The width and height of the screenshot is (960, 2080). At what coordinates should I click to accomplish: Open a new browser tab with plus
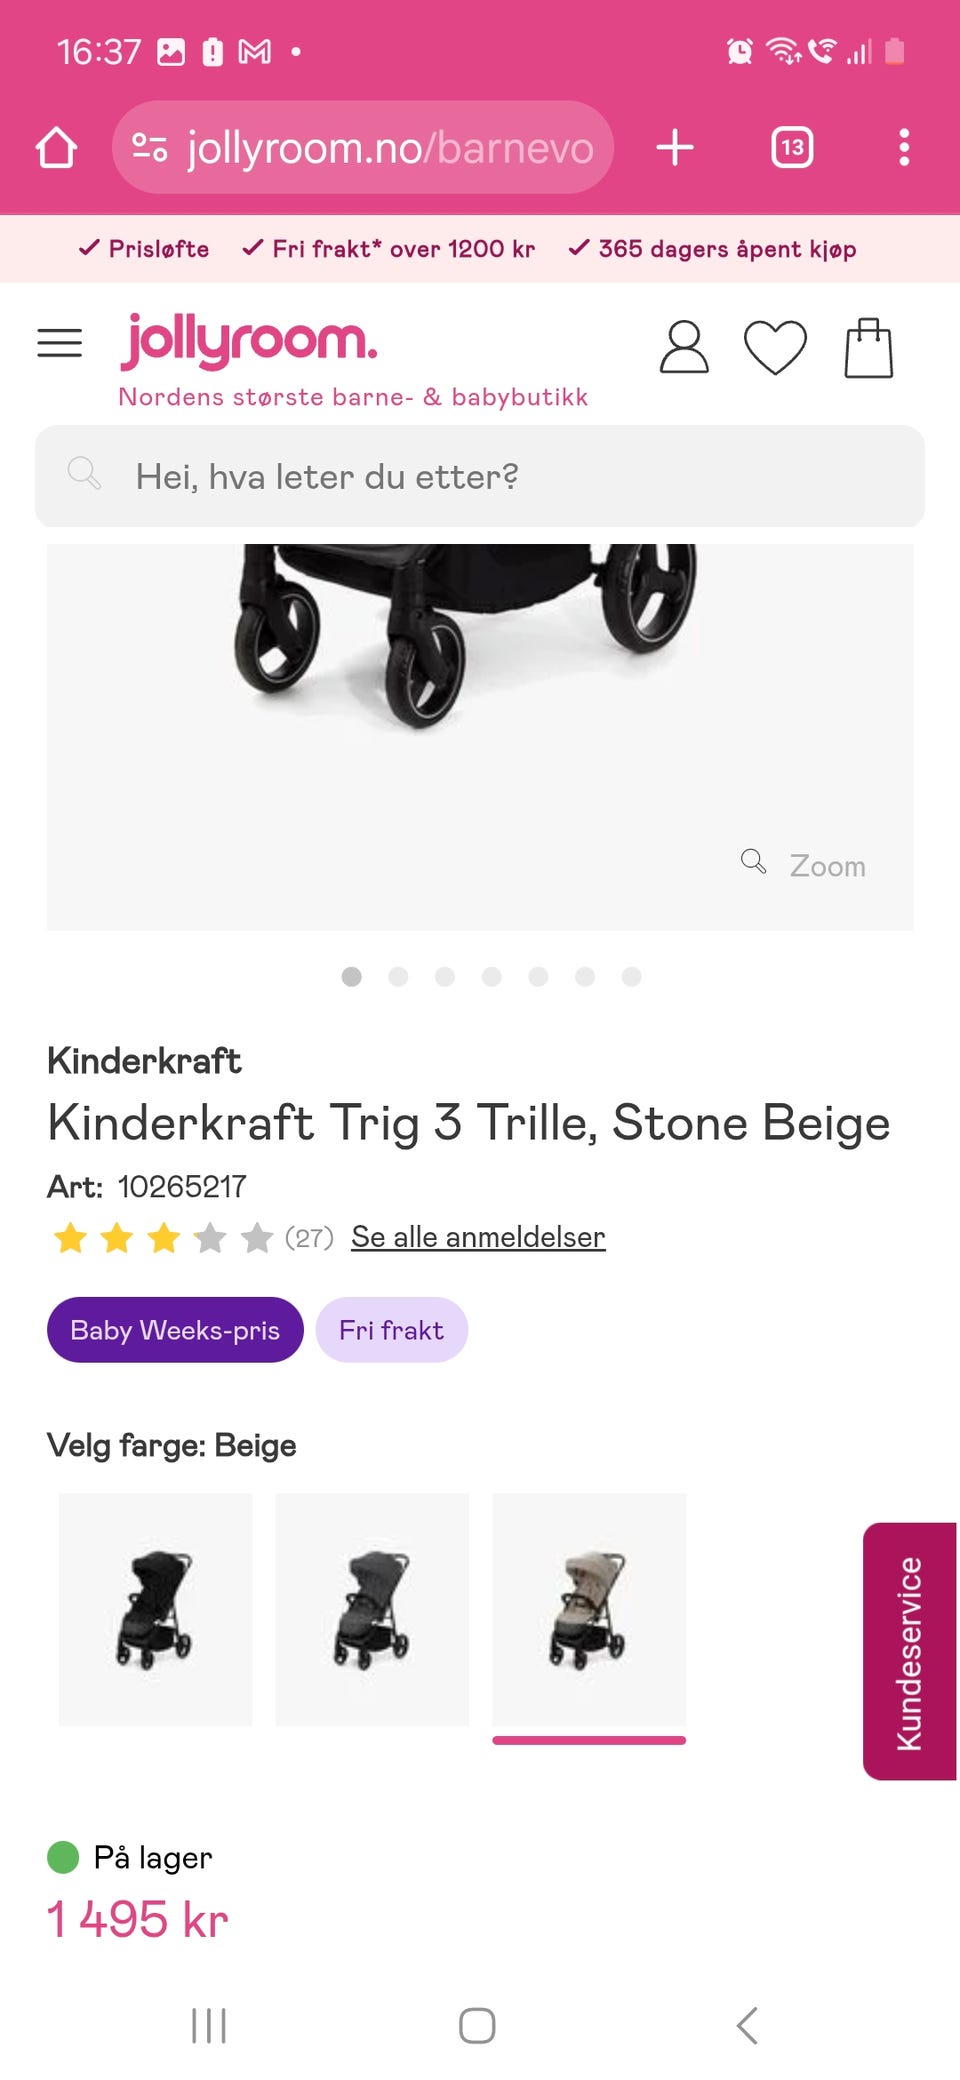pyautogui.click(x=675, y=147)
